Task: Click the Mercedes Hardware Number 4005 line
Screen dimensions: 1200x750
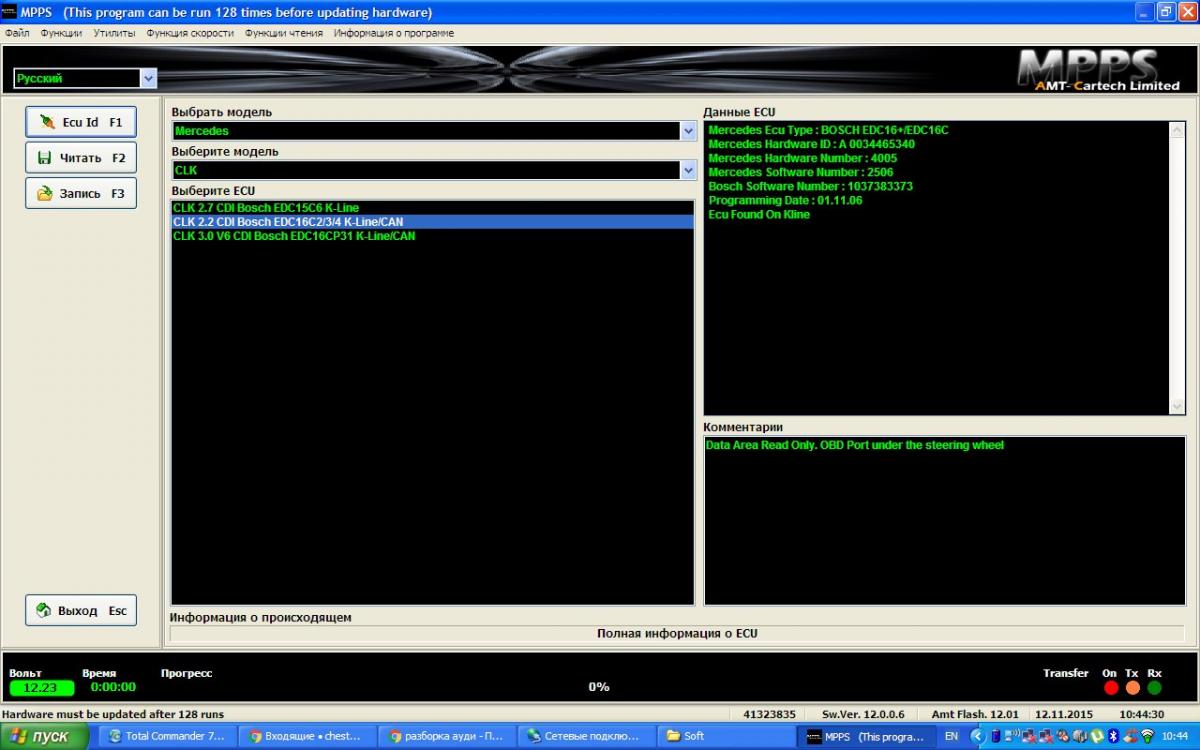Action: [x=802, y=158]
